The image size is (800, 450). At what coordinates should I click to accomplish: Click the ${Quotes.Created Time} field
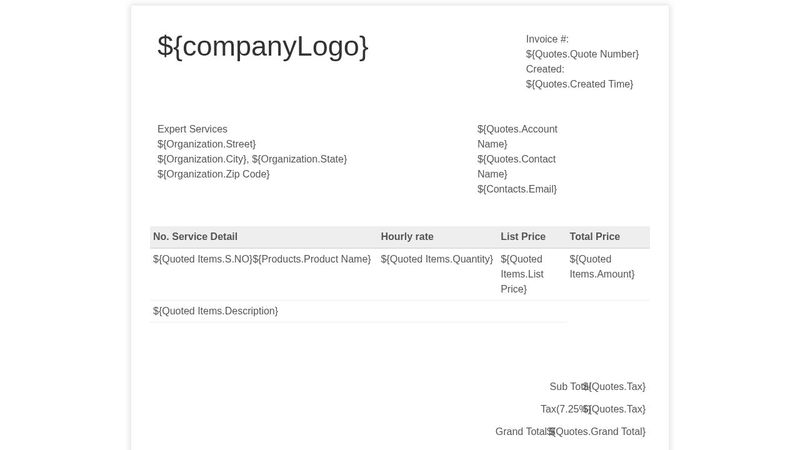(x=579, y=84)
